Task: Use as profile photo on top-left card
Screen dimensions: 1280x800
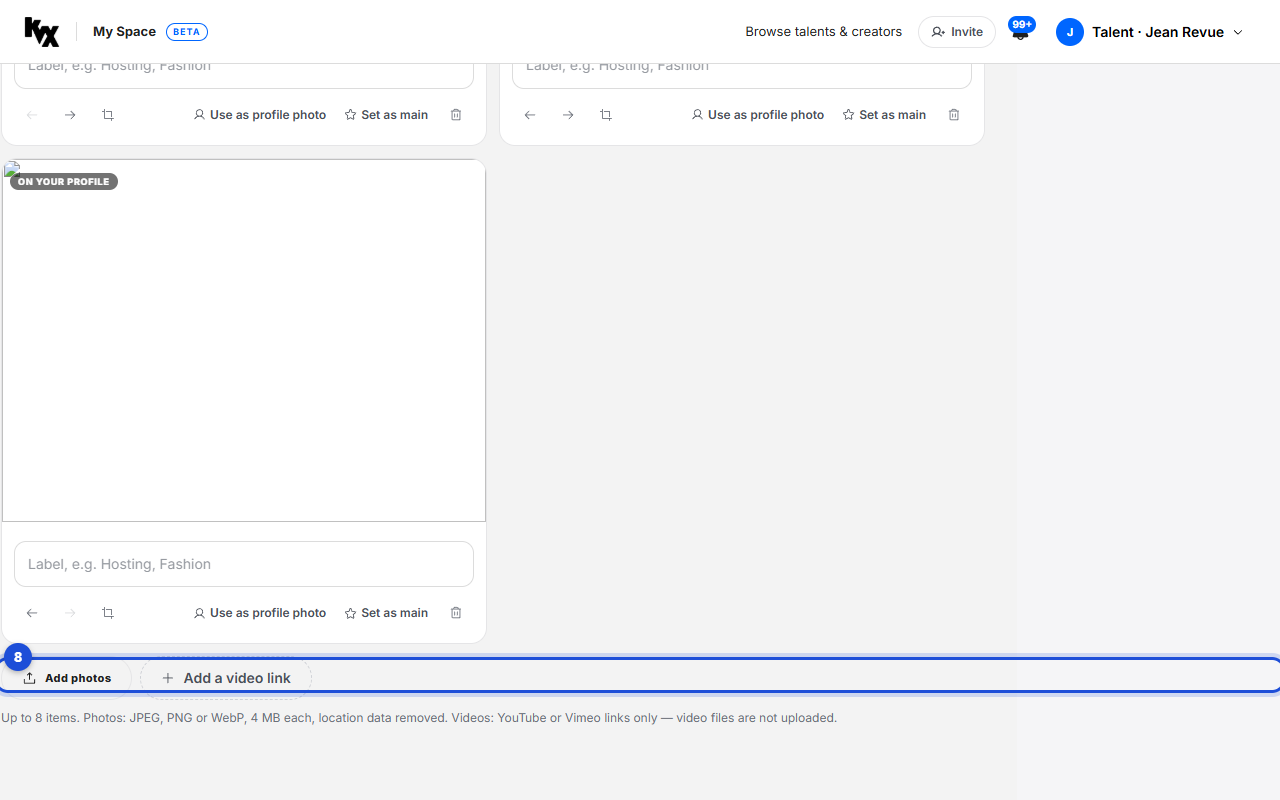Action: [x=260, y=115]
